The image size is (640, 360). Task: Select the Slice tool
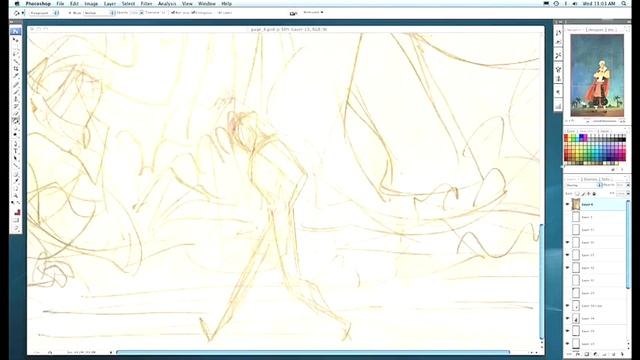(16, 76)
